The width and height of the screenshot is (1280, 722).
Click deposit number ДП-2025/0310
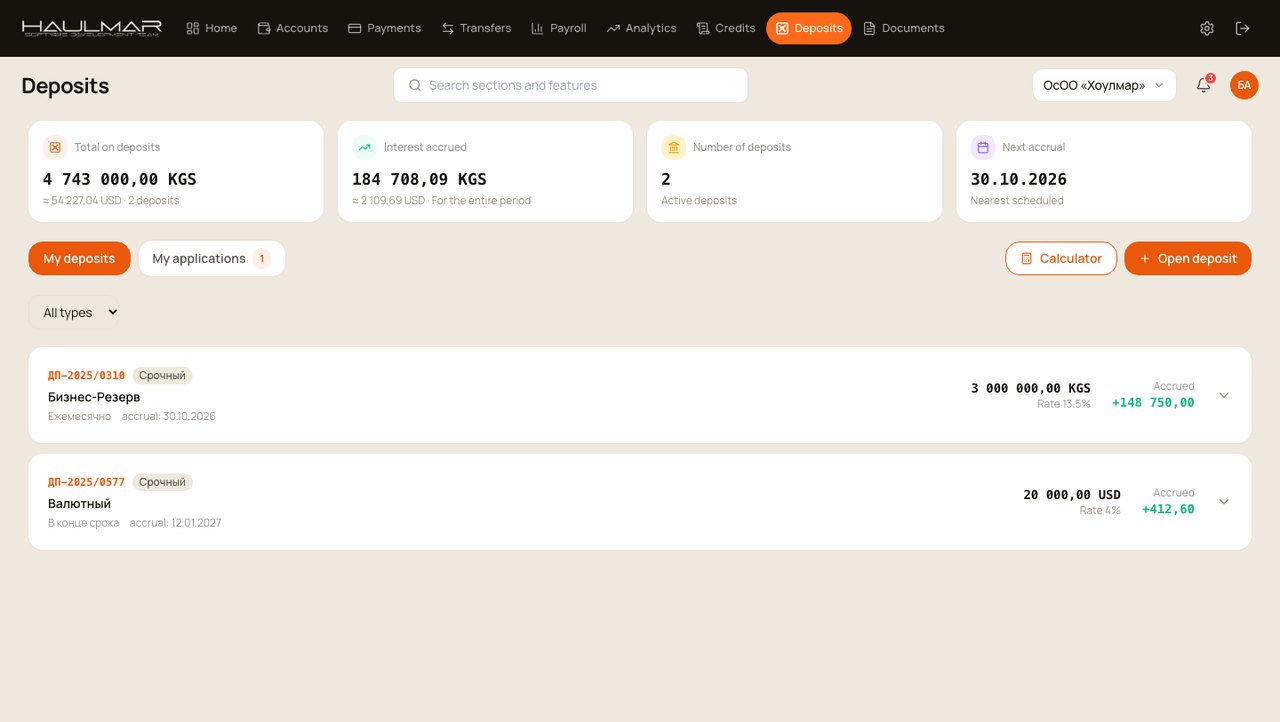[86, 376]
